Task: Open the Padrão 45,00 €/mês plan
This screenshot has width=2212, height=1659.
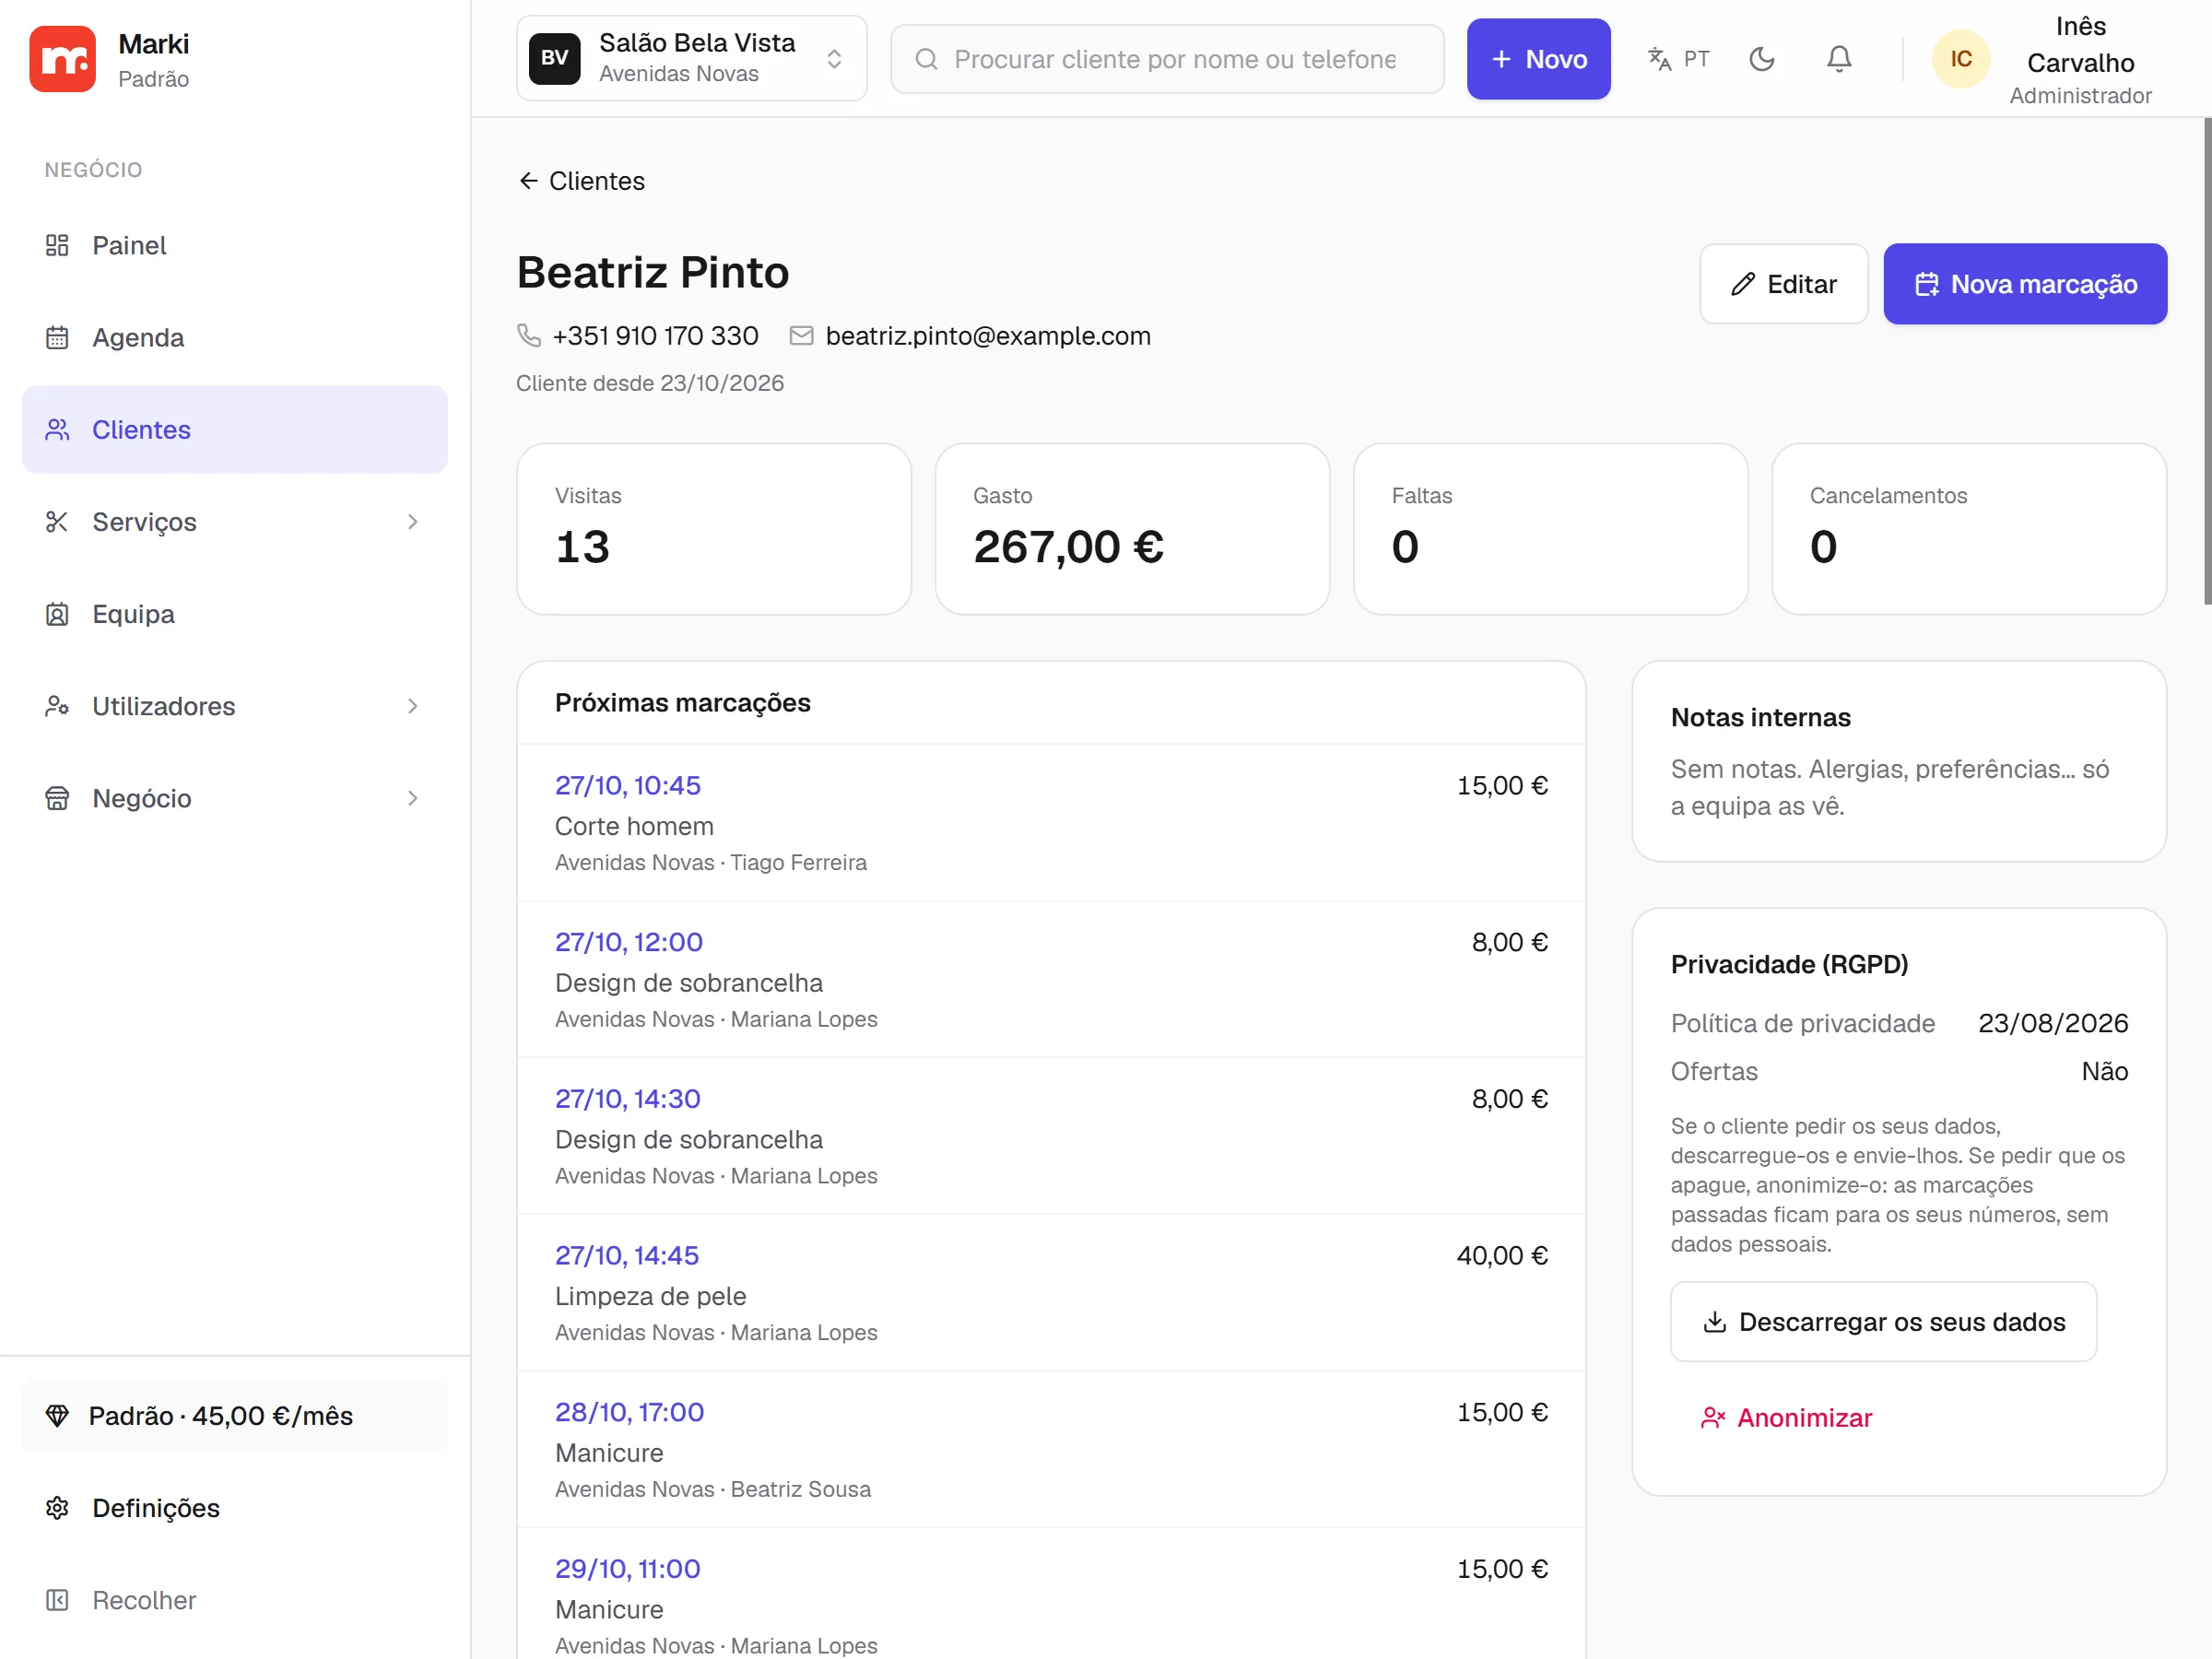Action: point(234,1415)
